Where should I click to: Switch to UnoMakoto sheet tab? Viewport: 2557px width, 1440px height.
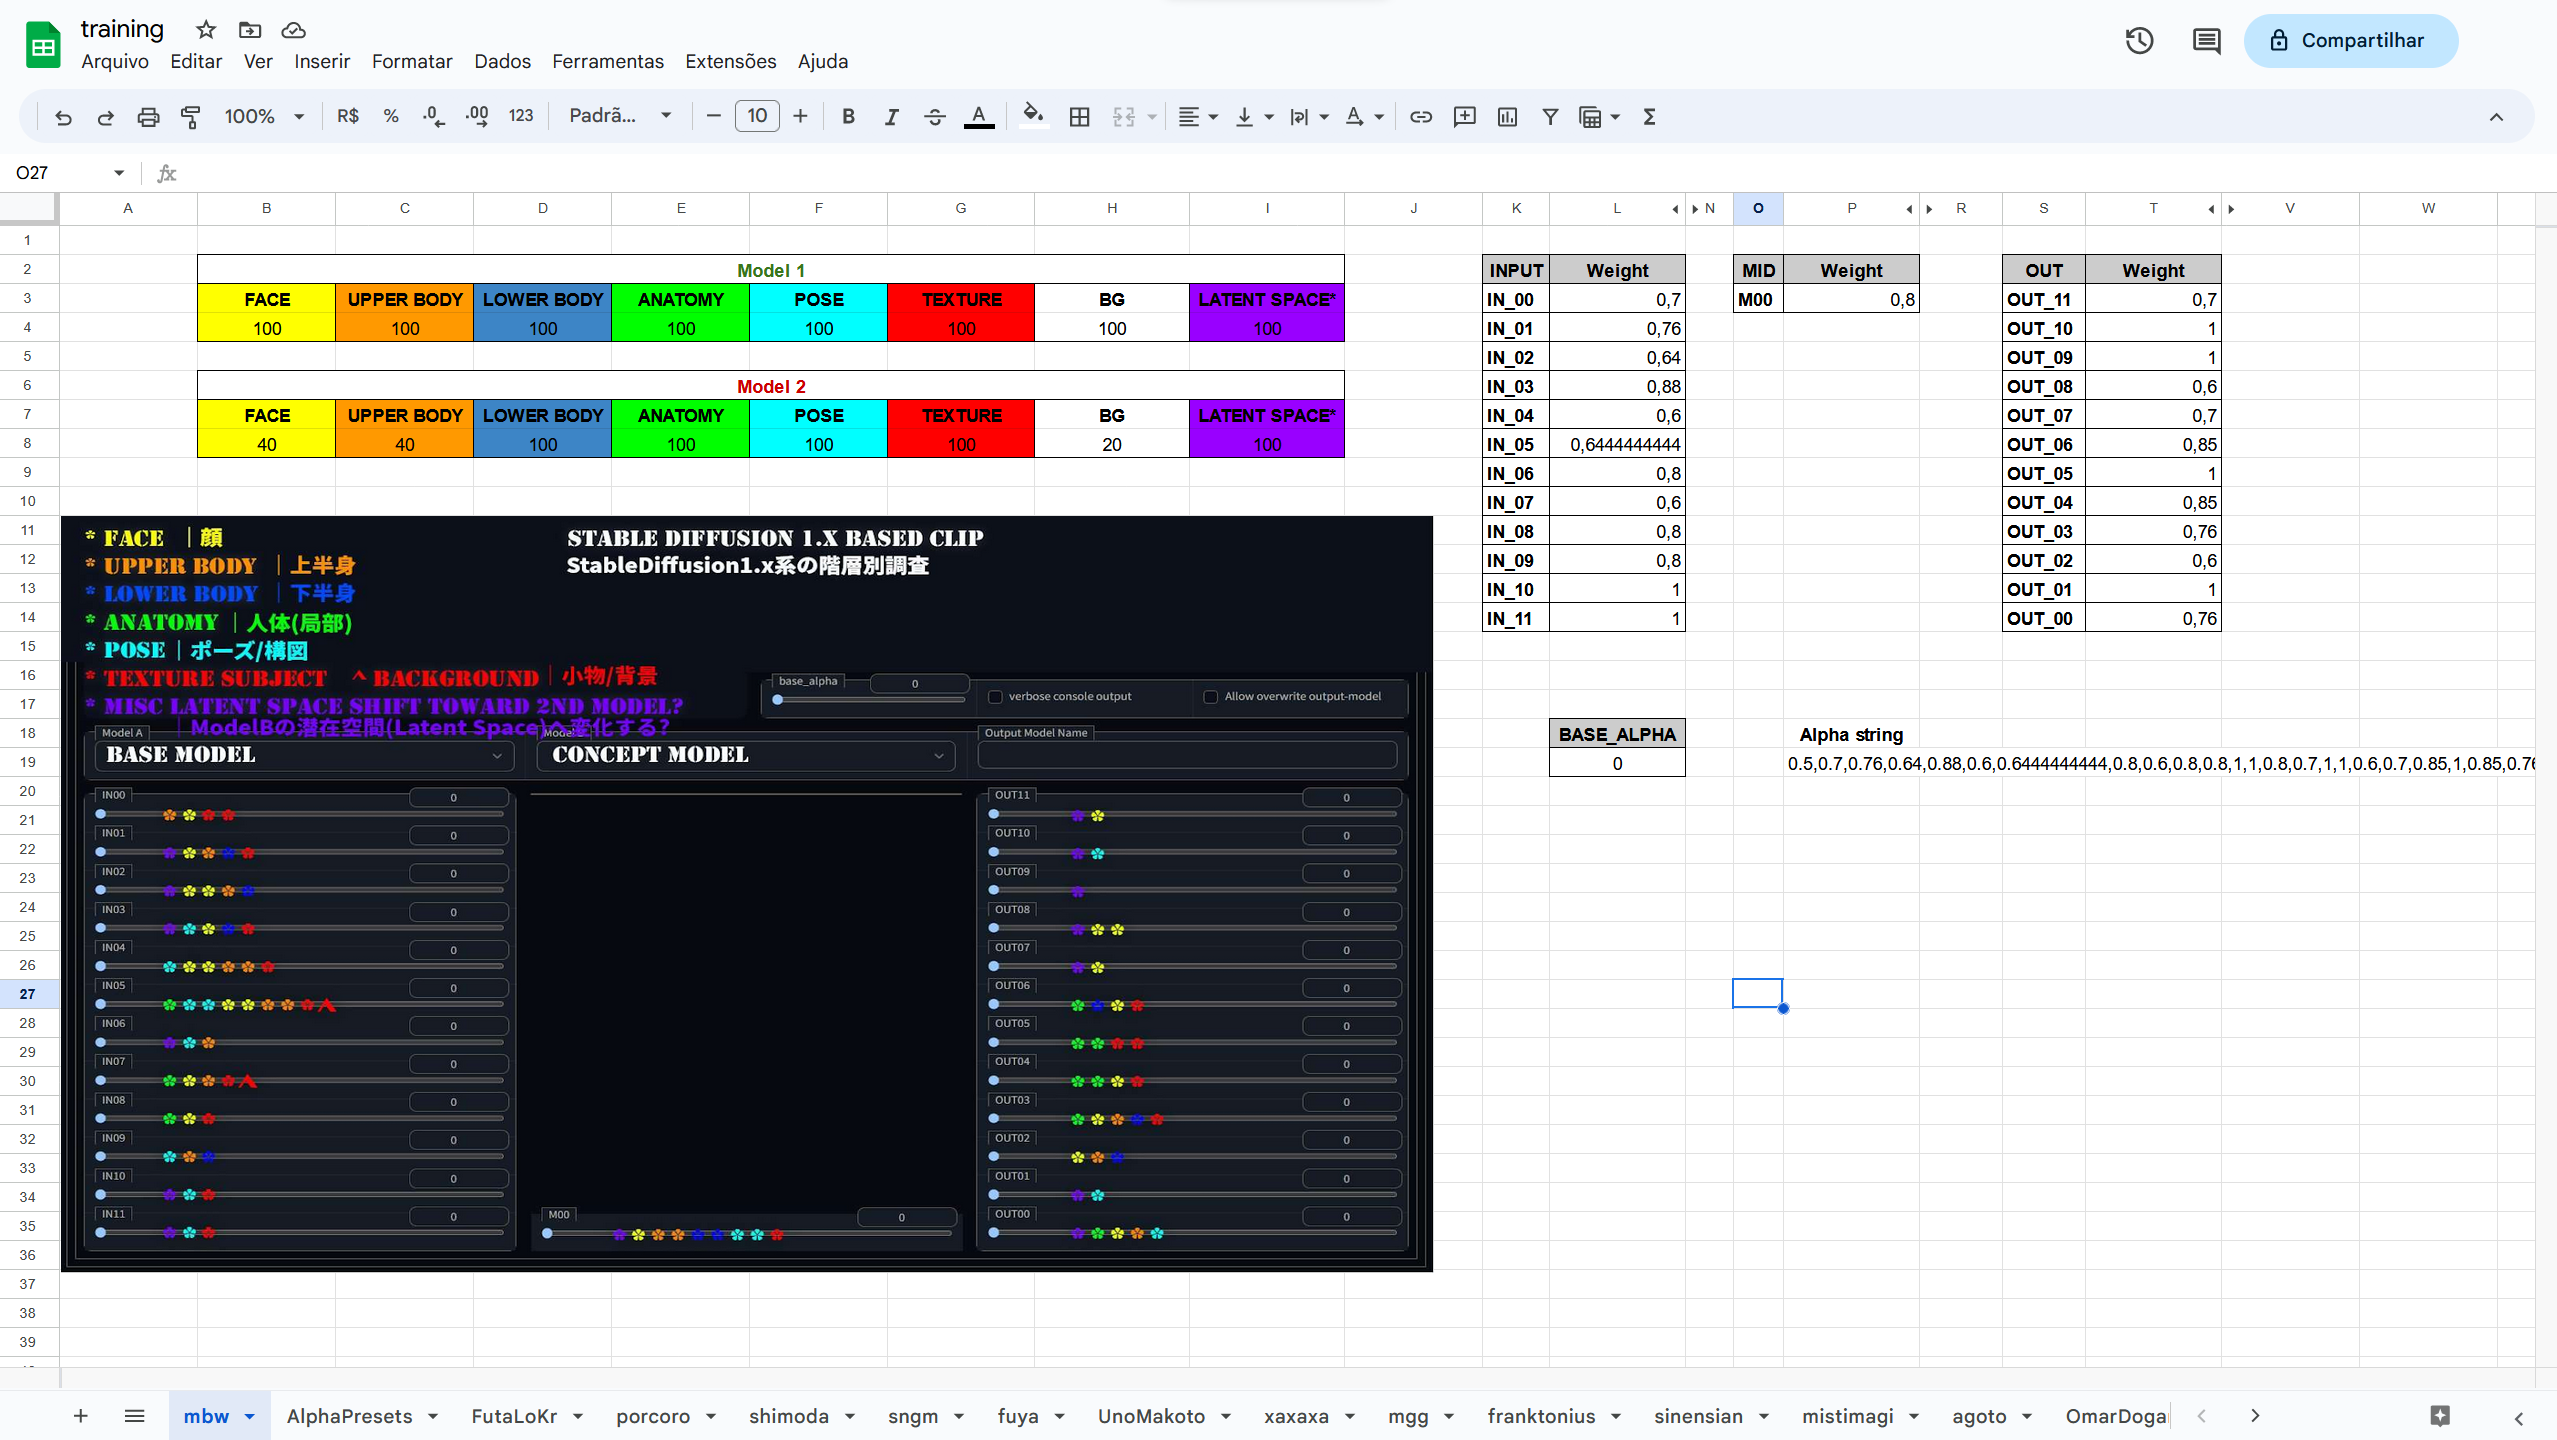click(x=1151, y=1416)
